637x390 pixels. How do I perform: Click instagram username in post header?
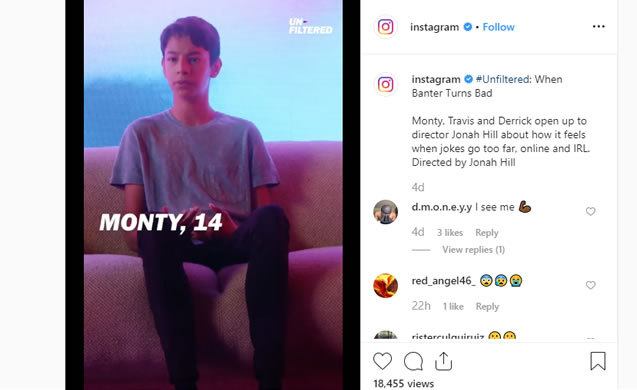pyautogui.click(x=434, y=27)
